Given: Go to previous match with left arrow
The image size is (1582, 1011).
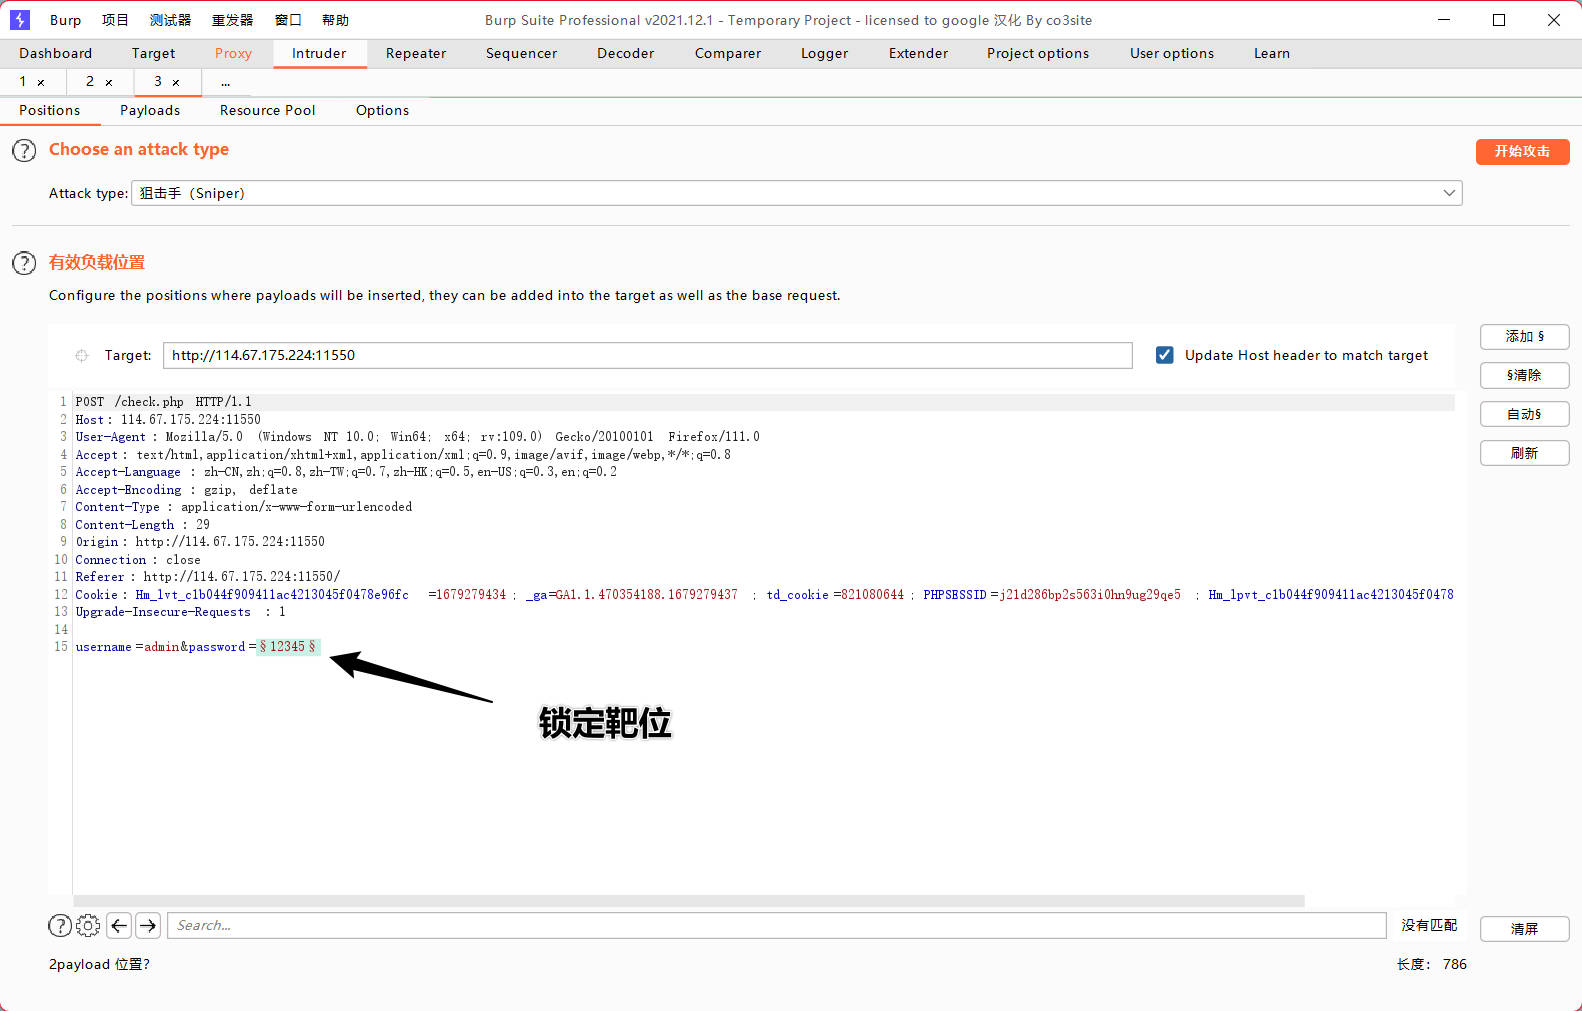Looking at the screenshot, I should pyautogui.click(x=119, y=925).
